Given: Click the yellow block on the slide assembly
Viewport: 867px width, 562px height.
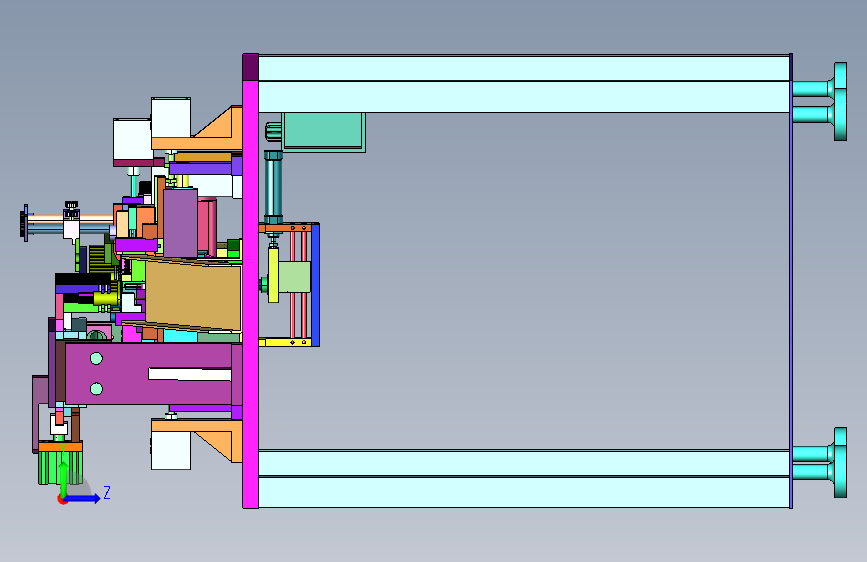Looking at the screenshot, I should pos(273,275).
